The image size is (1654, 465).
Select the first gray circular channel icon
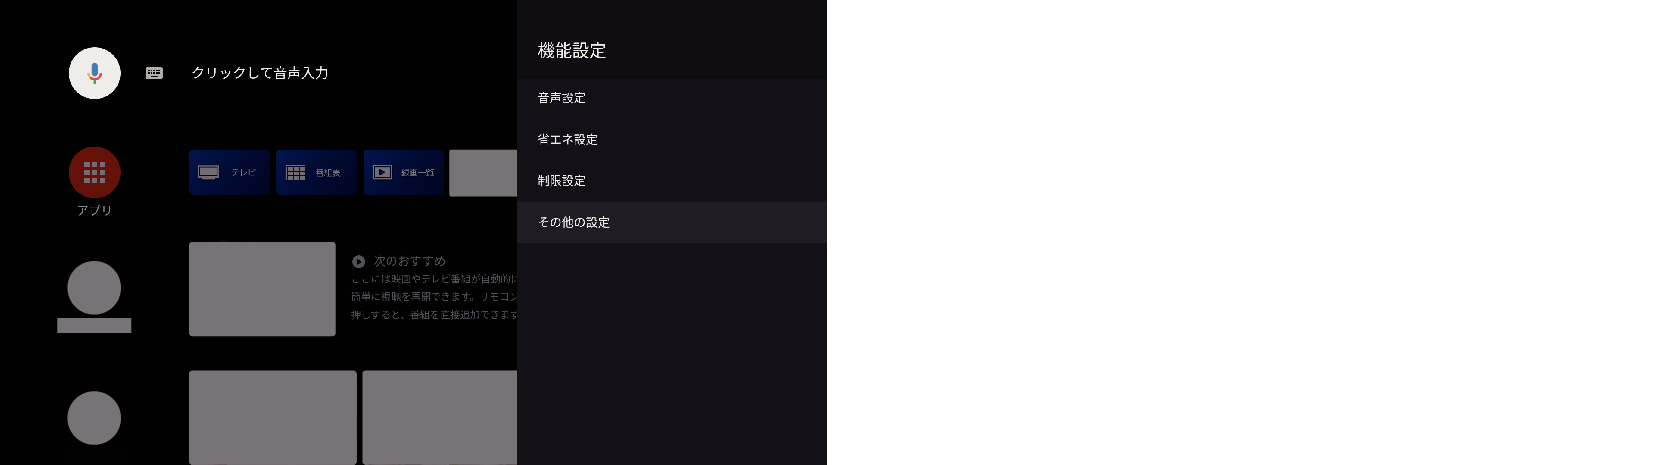(94, 288)
